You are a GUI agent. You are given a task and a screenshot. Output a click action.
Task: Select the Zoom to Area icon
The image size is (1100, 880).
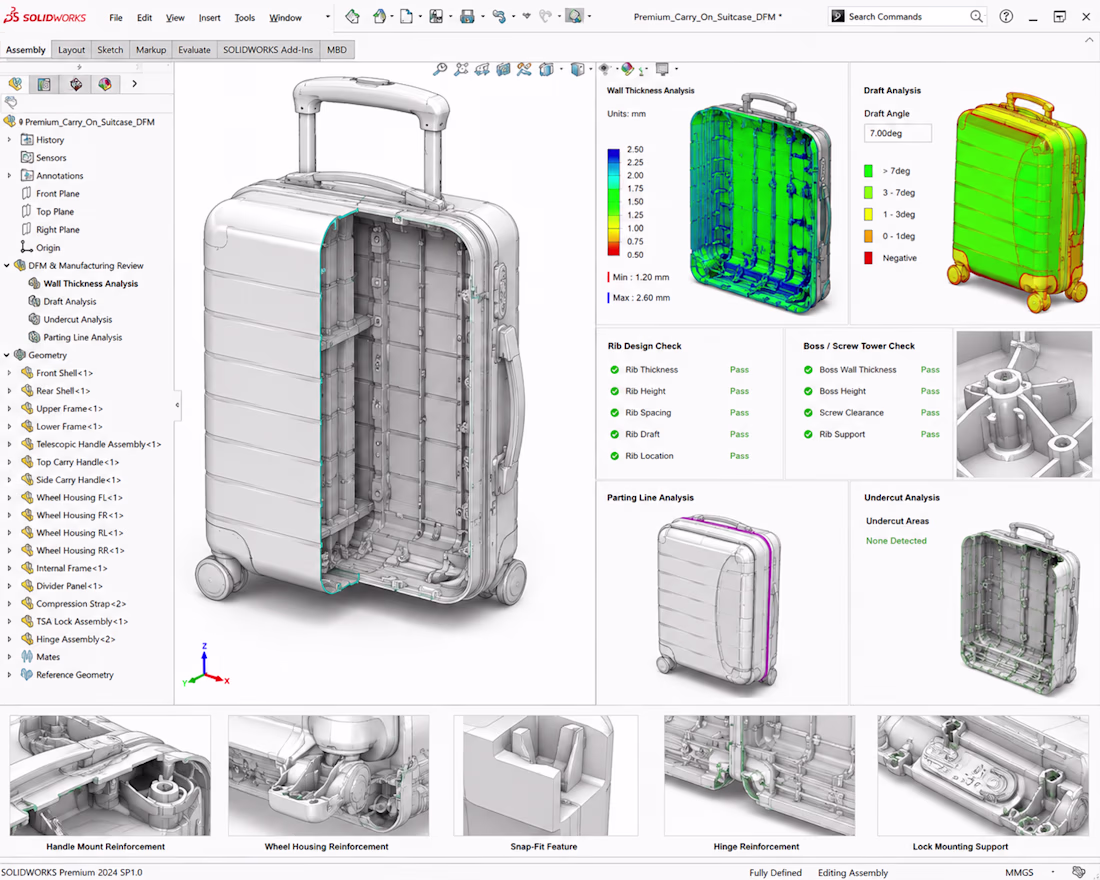click(461, 69)
